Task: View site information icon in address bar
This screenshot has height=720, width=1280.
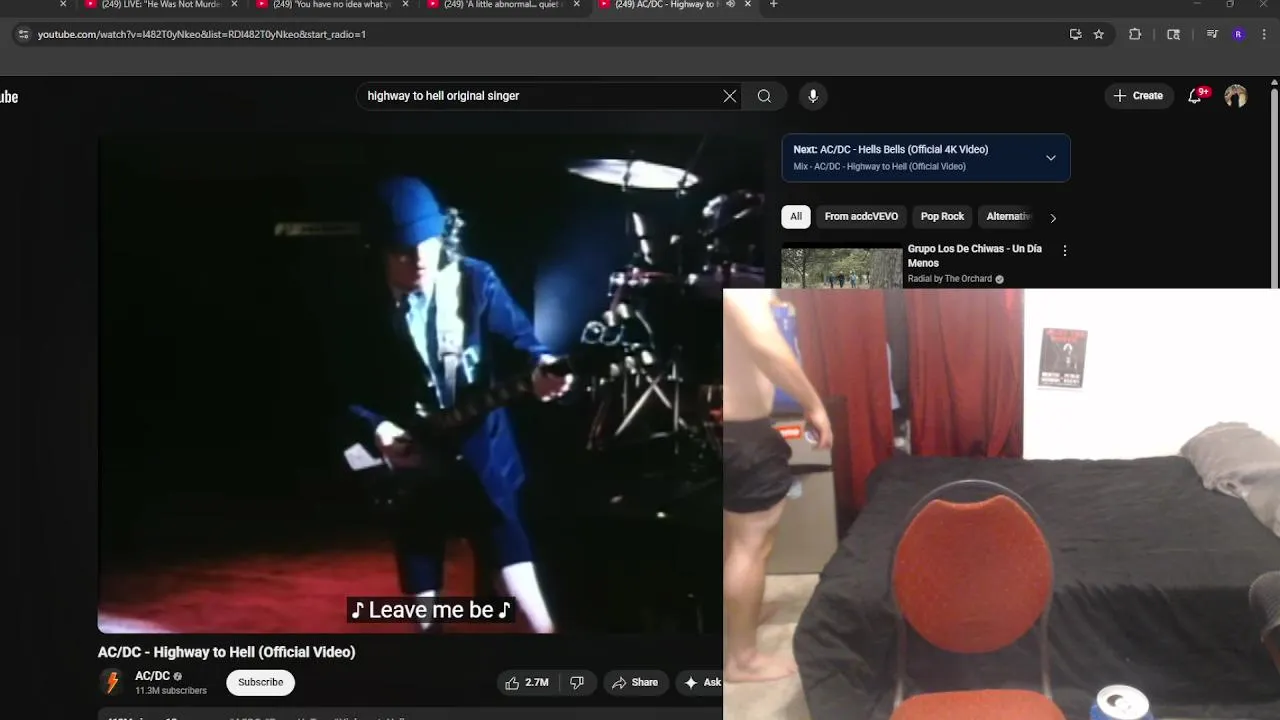Action: 24,34
